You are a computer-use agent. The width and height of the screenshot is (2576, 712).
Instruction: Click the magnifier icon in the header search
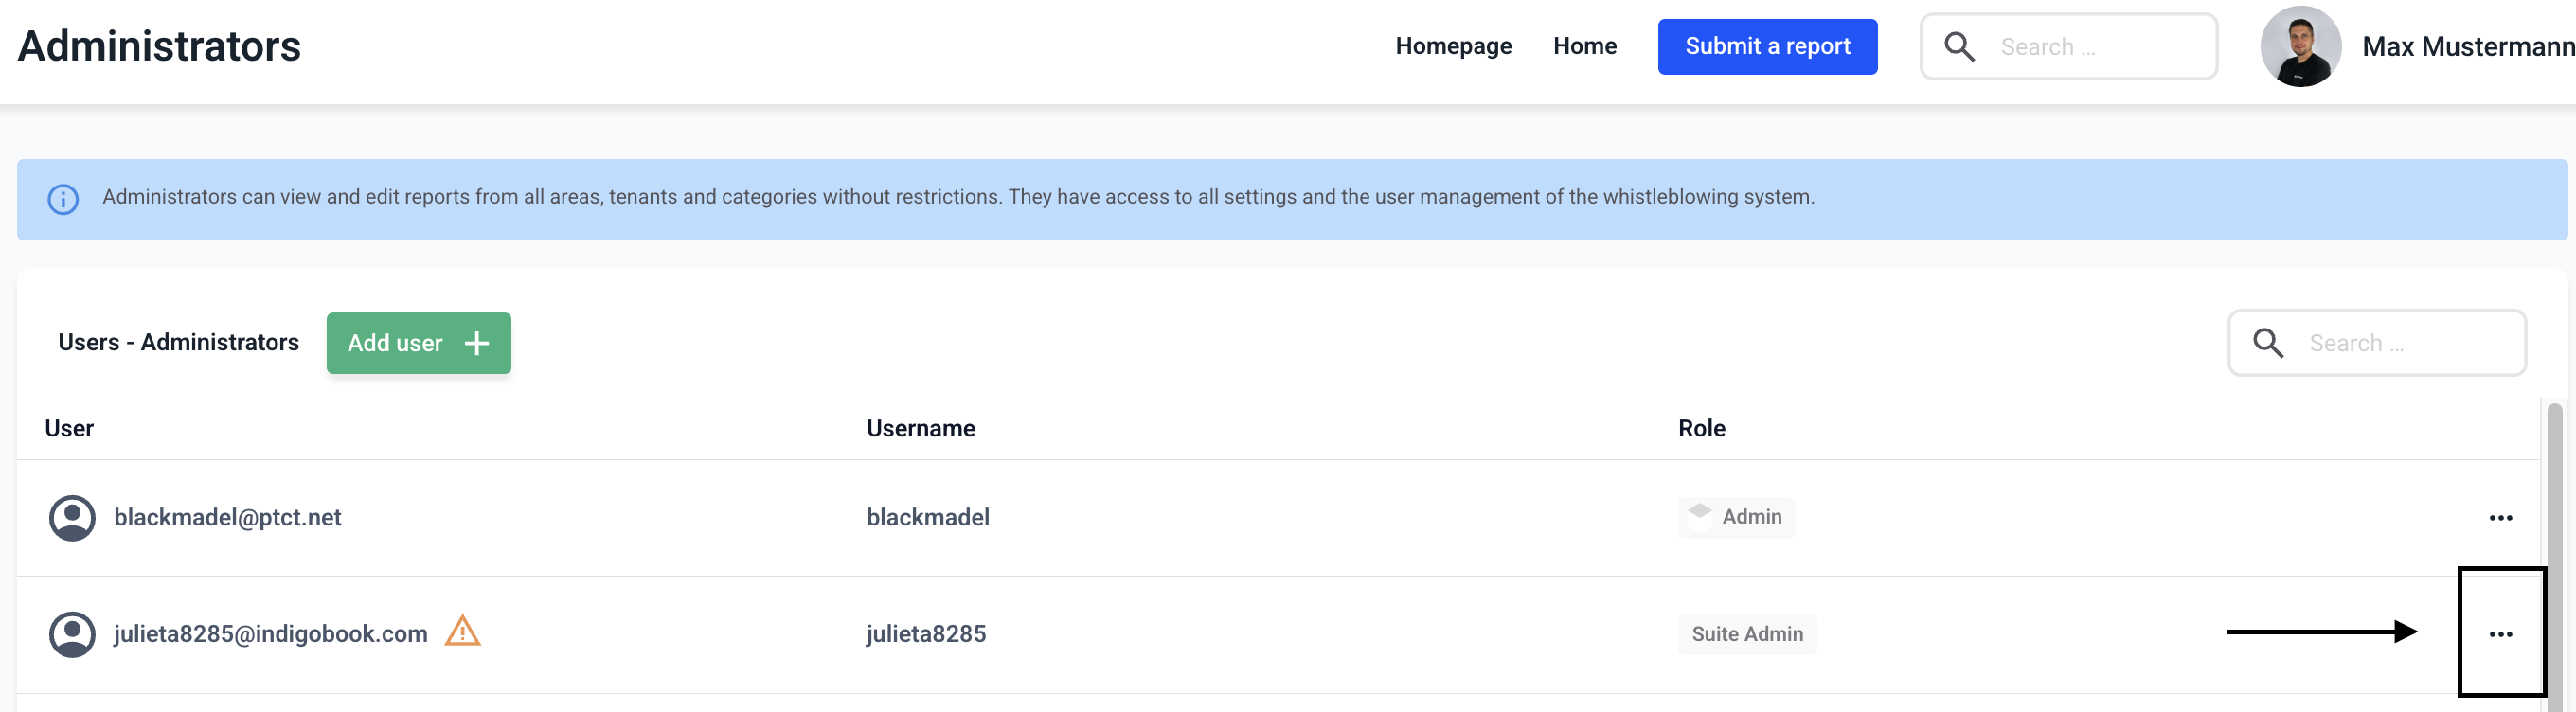[x=1959, y=47]
